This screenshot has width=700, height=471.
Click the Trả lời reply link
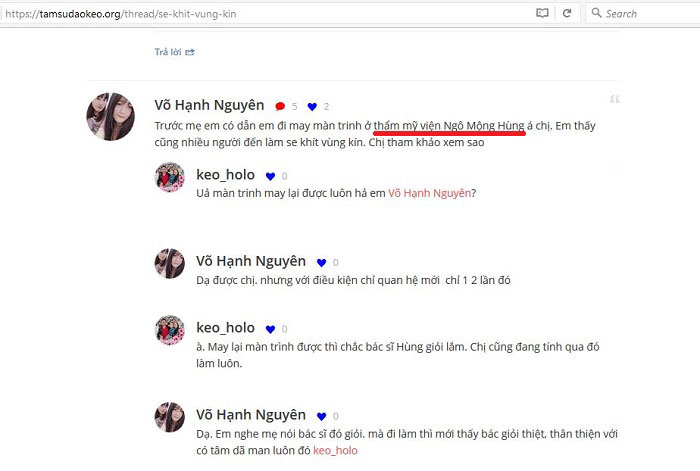coord(175,52)
